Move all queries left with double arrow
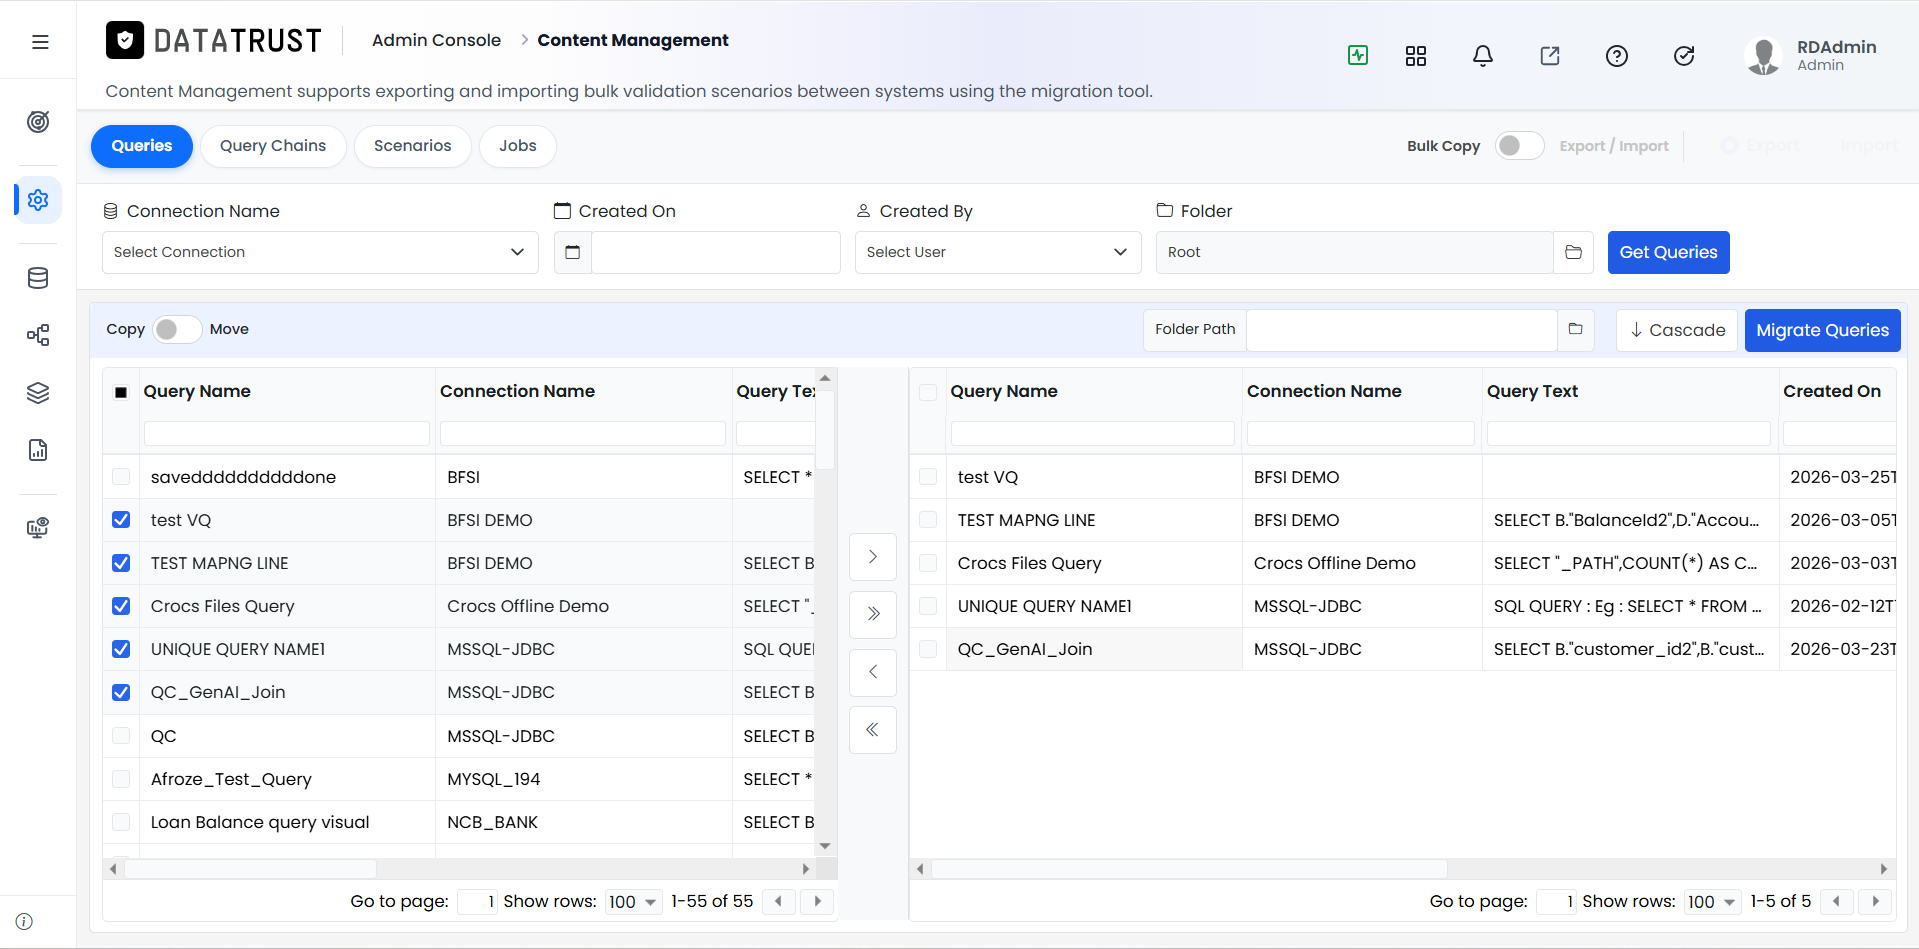The image size is (1919, 949). point(873,730)
